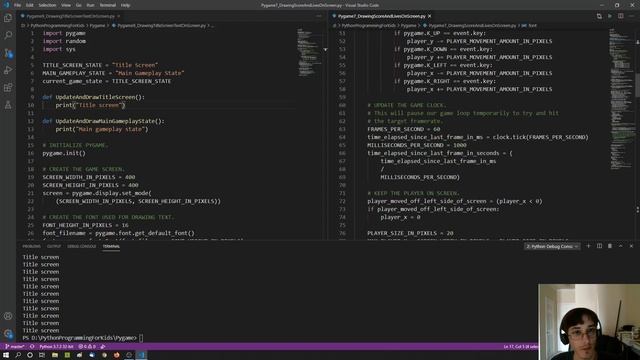The width and height of the screenshot is (640, 360).
Task: Click the left editor minimap
Action: (309, 53)
